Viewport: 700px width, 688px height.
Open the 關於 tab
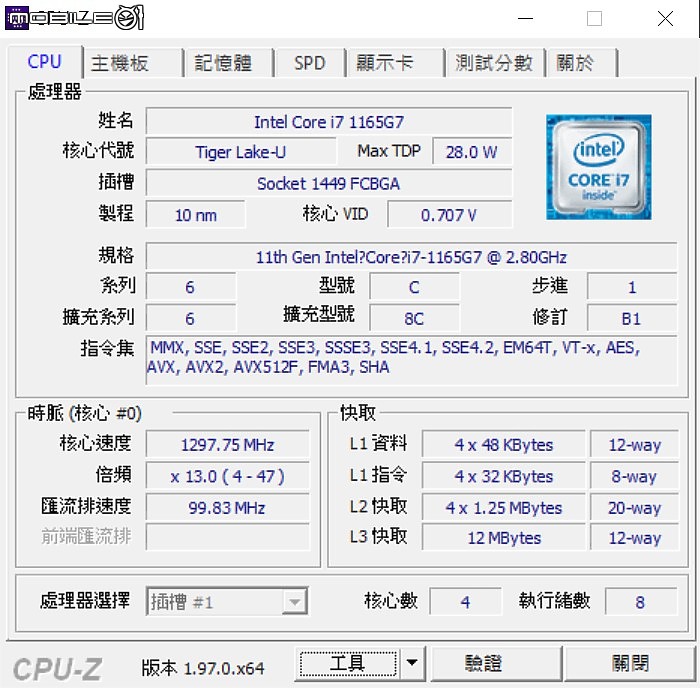coord(582,63)
